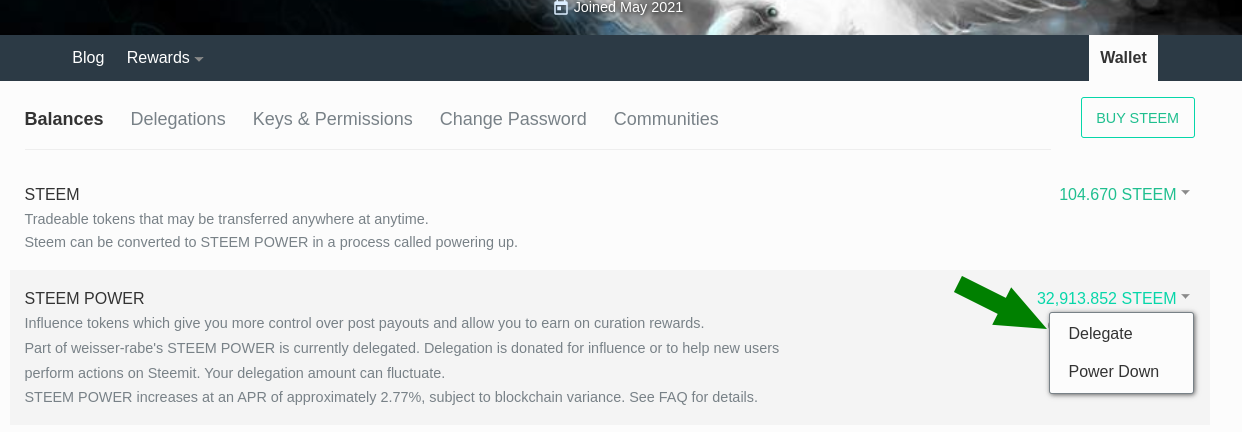Select the Balances tab

(64, 119)
